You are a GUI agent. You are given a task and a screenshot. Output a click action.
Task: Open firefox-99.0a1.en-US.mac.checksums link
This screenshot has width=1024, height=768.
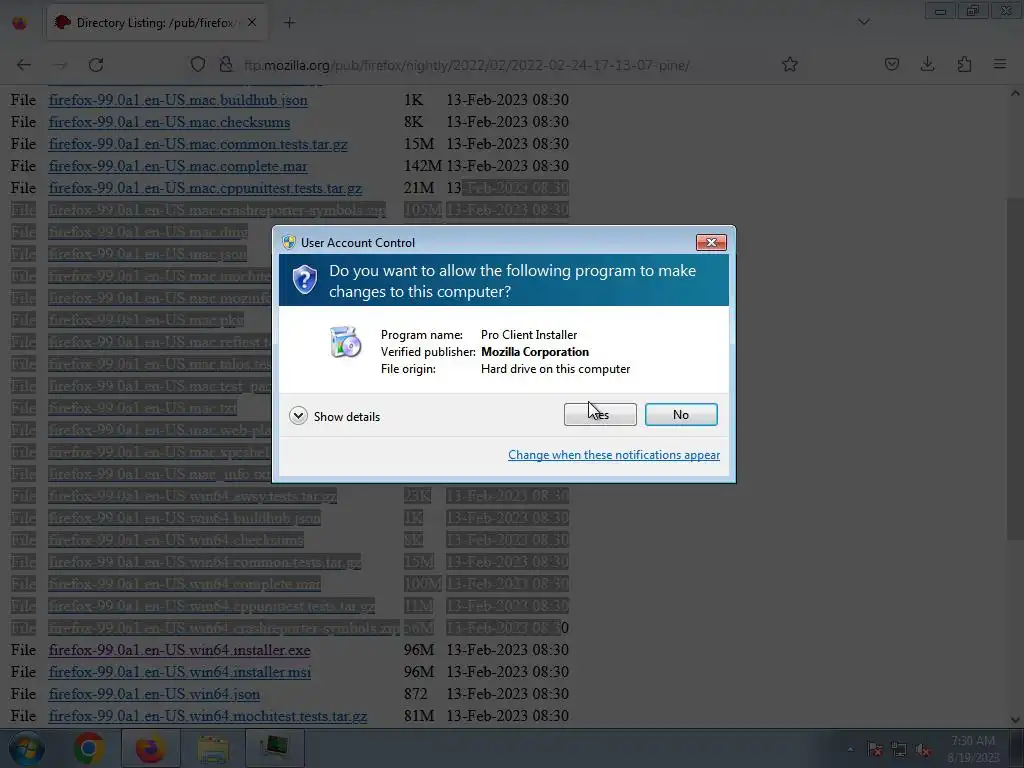pos(169,122)
